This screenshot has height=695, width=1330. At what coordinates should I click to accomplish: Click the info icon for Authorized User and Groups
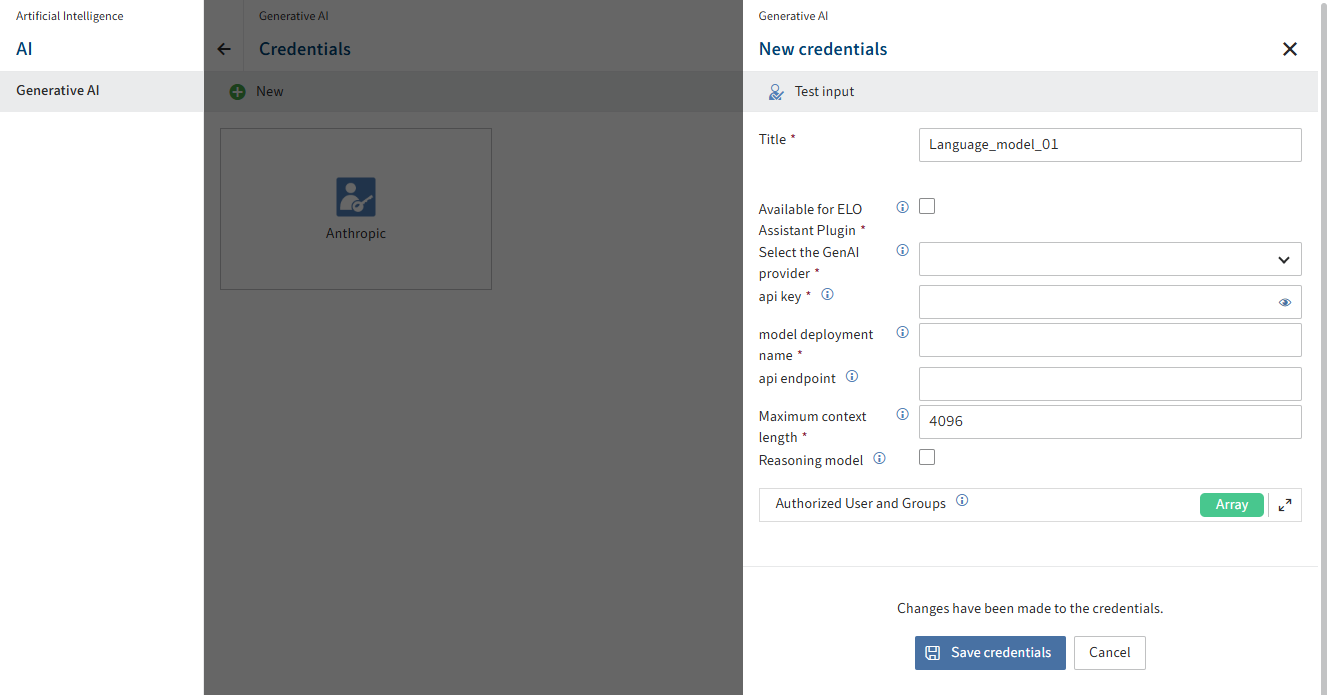pos(962,500)
